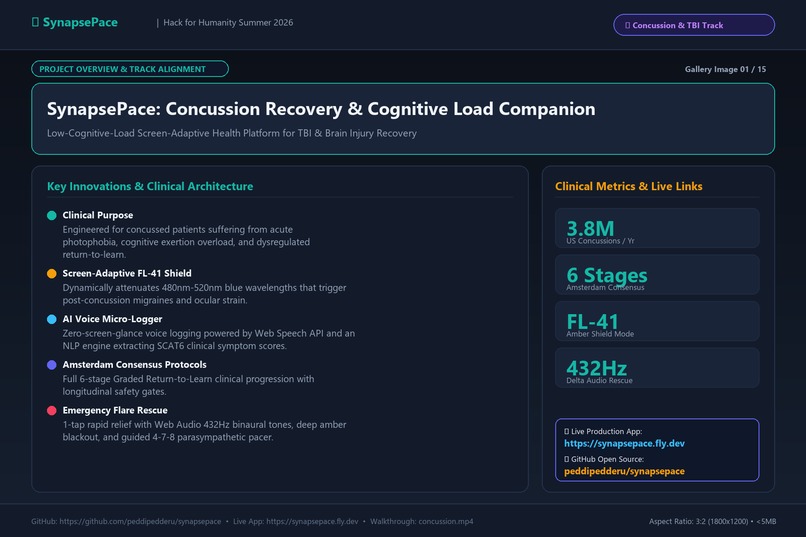The width and height of the screenshot is (806, 537).
Task: Click the Hack for Humanity Summer 2026 text
Action: [228, 23]
